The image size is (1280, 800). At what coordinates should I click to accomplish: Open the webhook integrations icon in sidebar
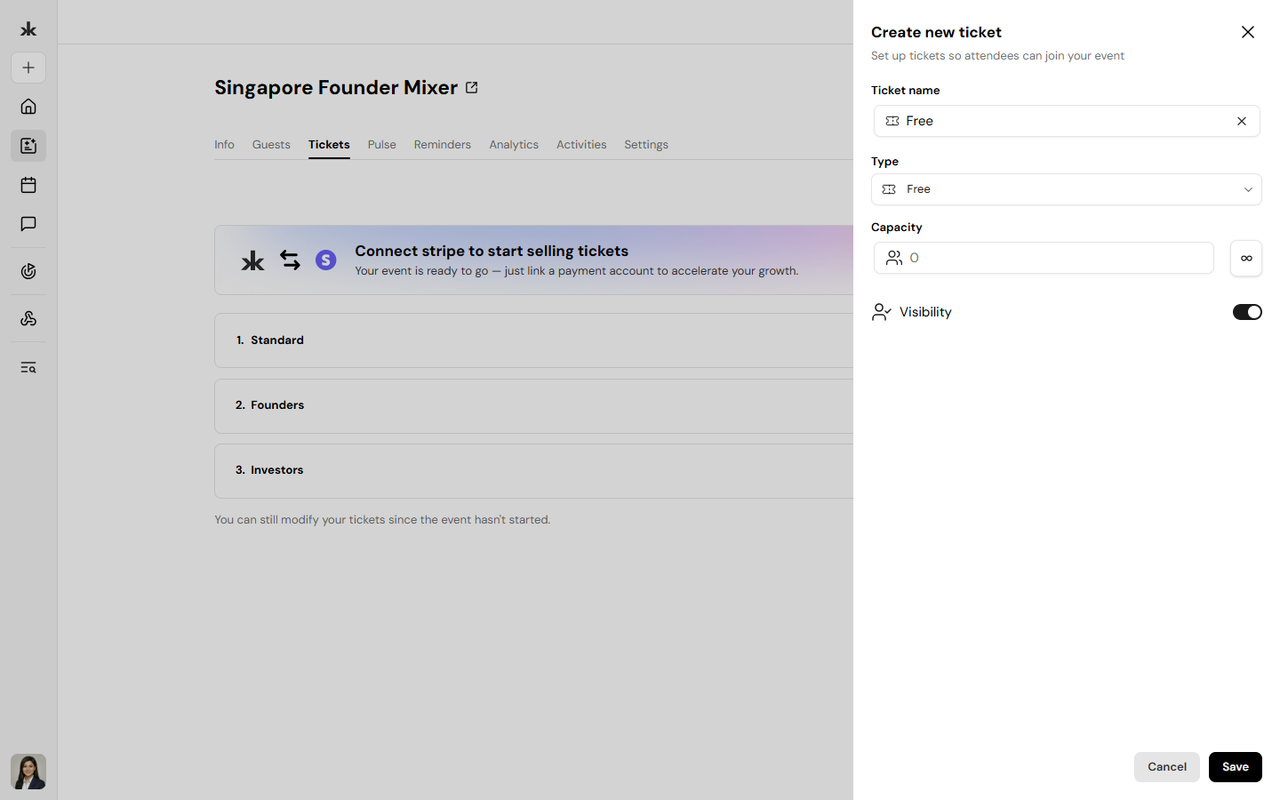tap(28, 319)
